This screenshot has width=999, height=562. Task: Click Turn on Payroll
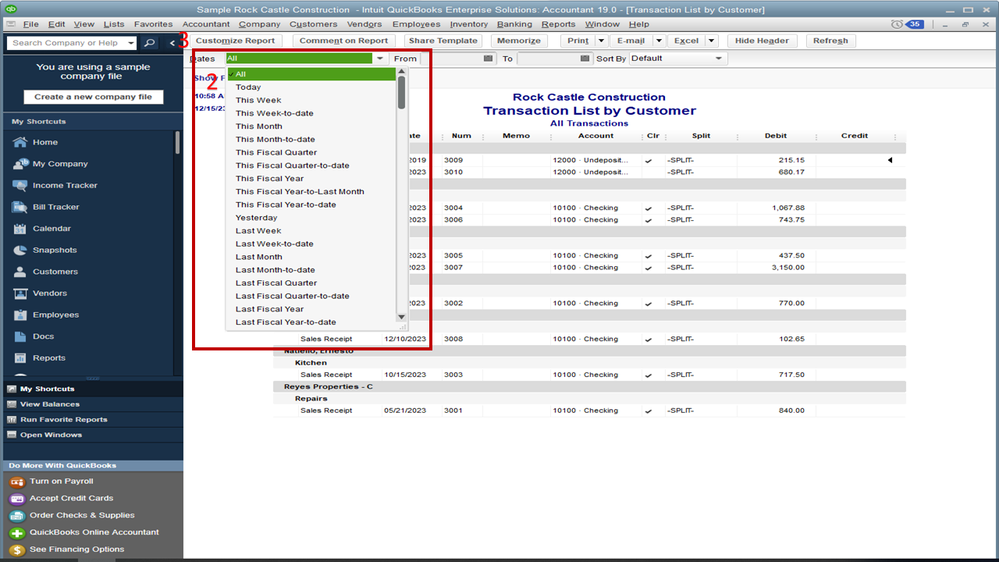click(x=61, y=481)
